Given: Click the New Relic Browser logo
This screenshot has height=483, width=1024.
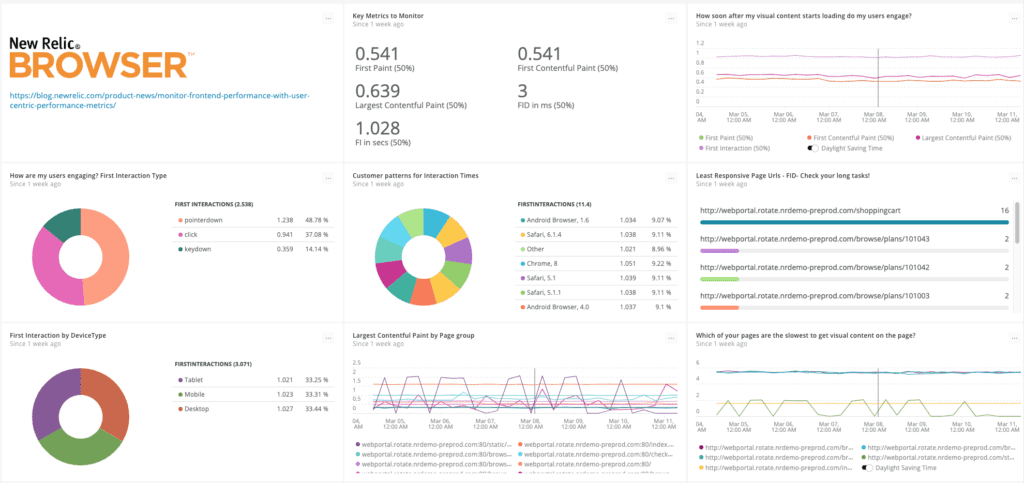Looking at the screenshot, I should [x=102, y=57].
